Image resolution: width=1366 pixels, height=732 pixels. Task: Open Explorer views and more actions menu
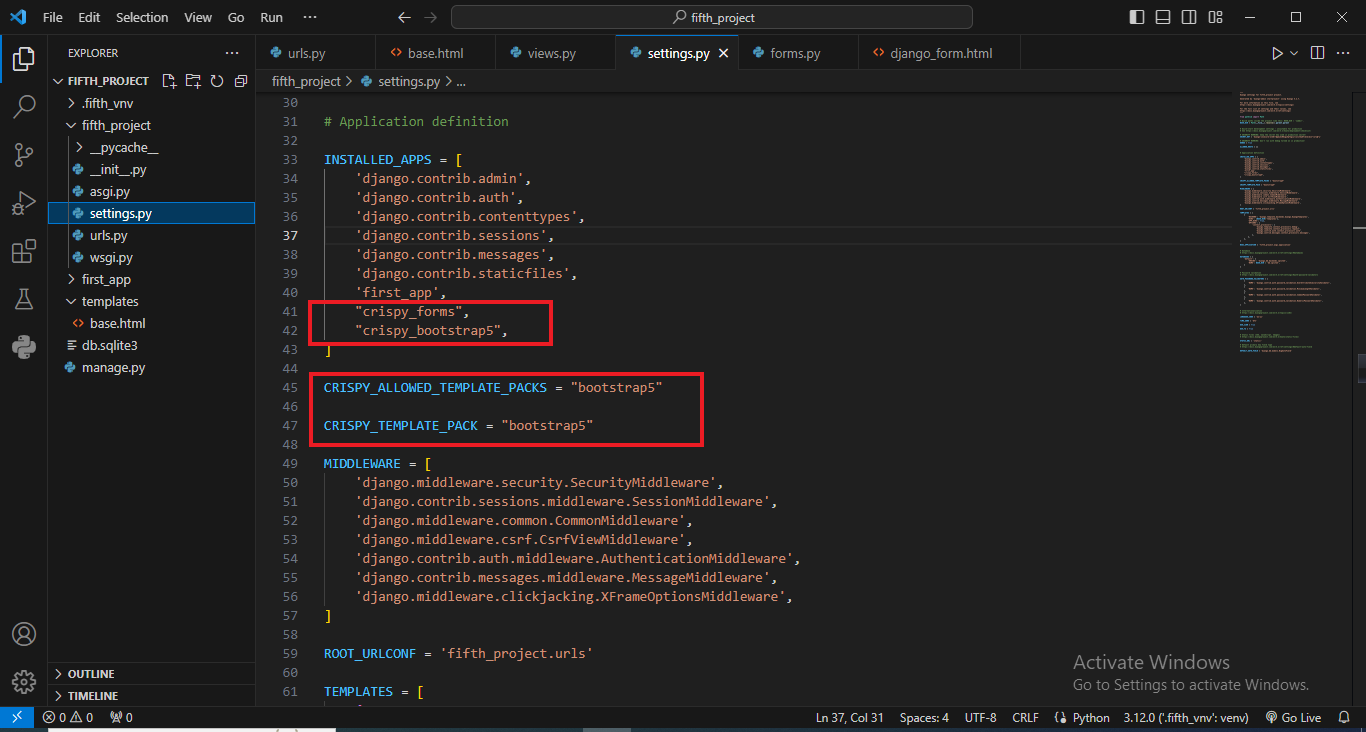click(x=232, y=53)
